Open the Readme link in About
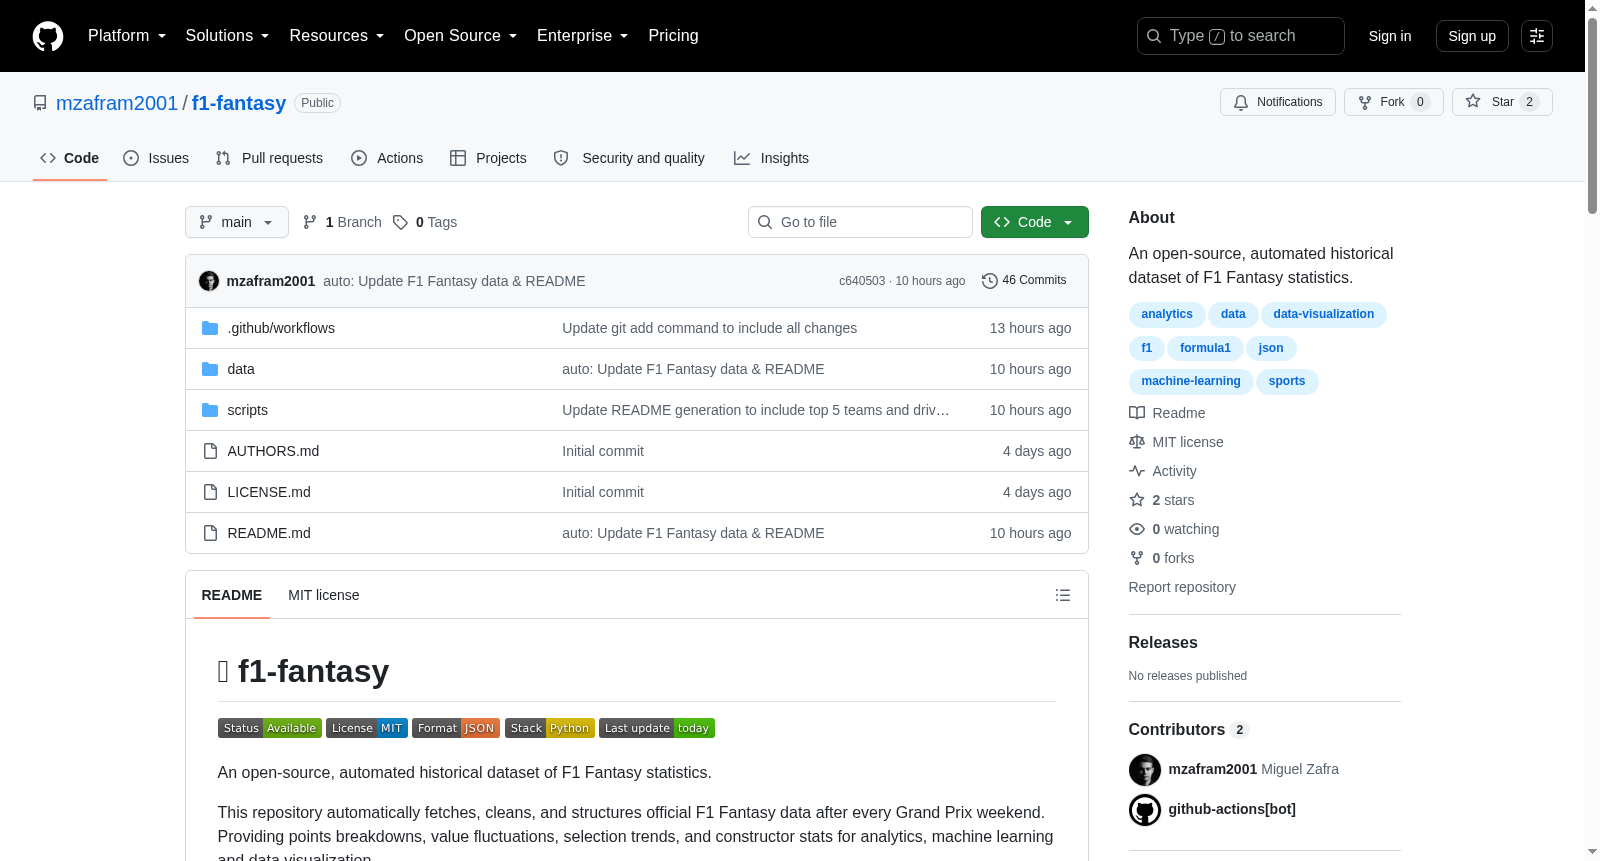This screenshot has width=1600, height=861. [x=1167, y=413]
